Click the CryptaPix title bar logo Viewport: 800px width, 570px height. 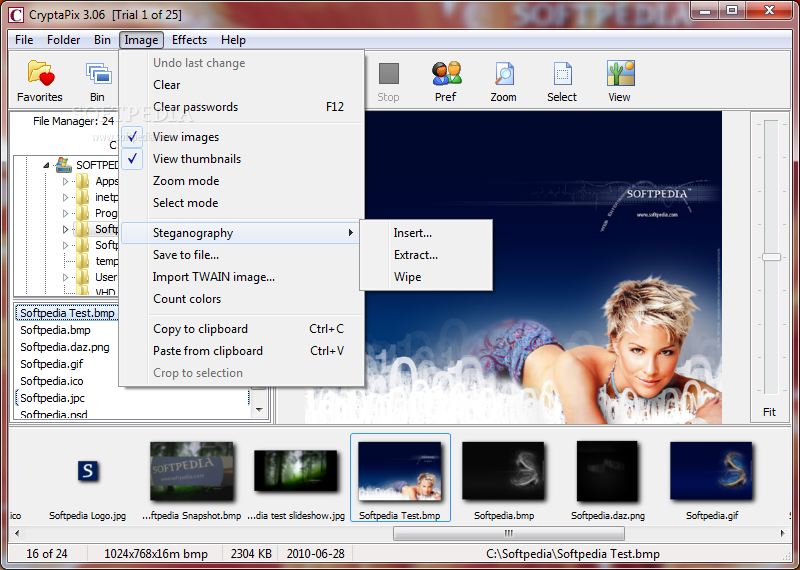(16, 14)
